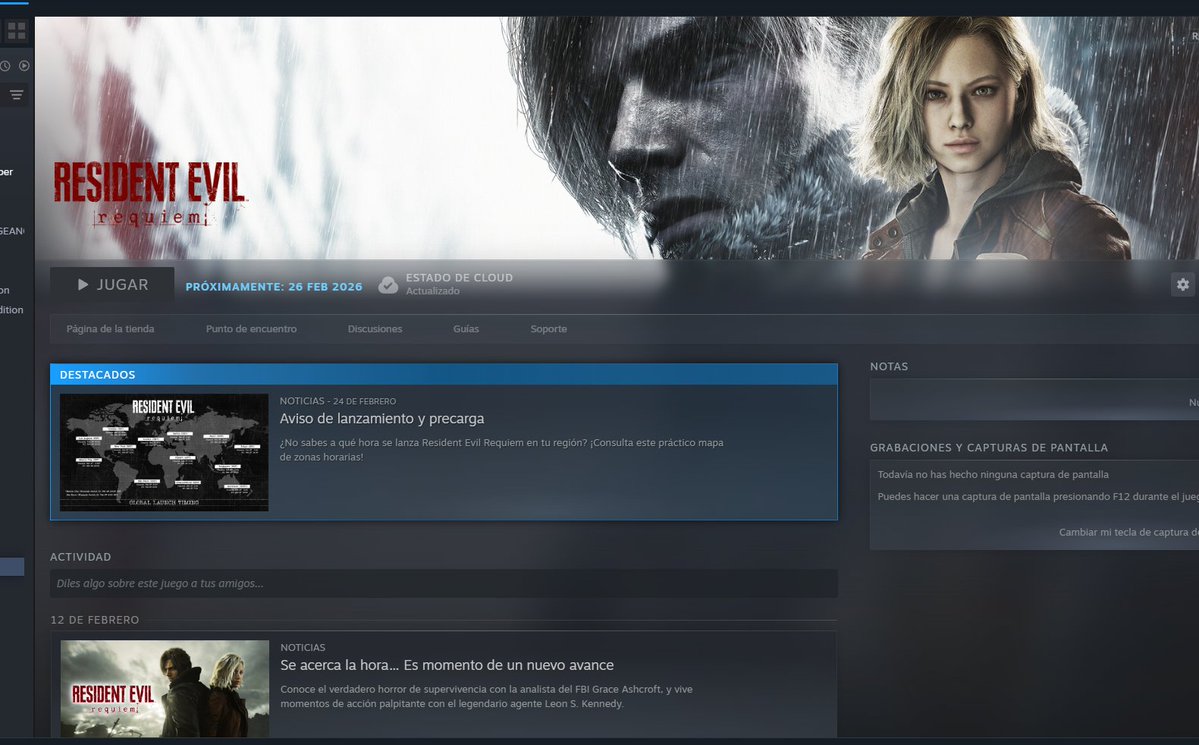The image size is (1199, 745).
Task: Click the recent activity clock icon in sidebar
Action: [x=5, y=67]
